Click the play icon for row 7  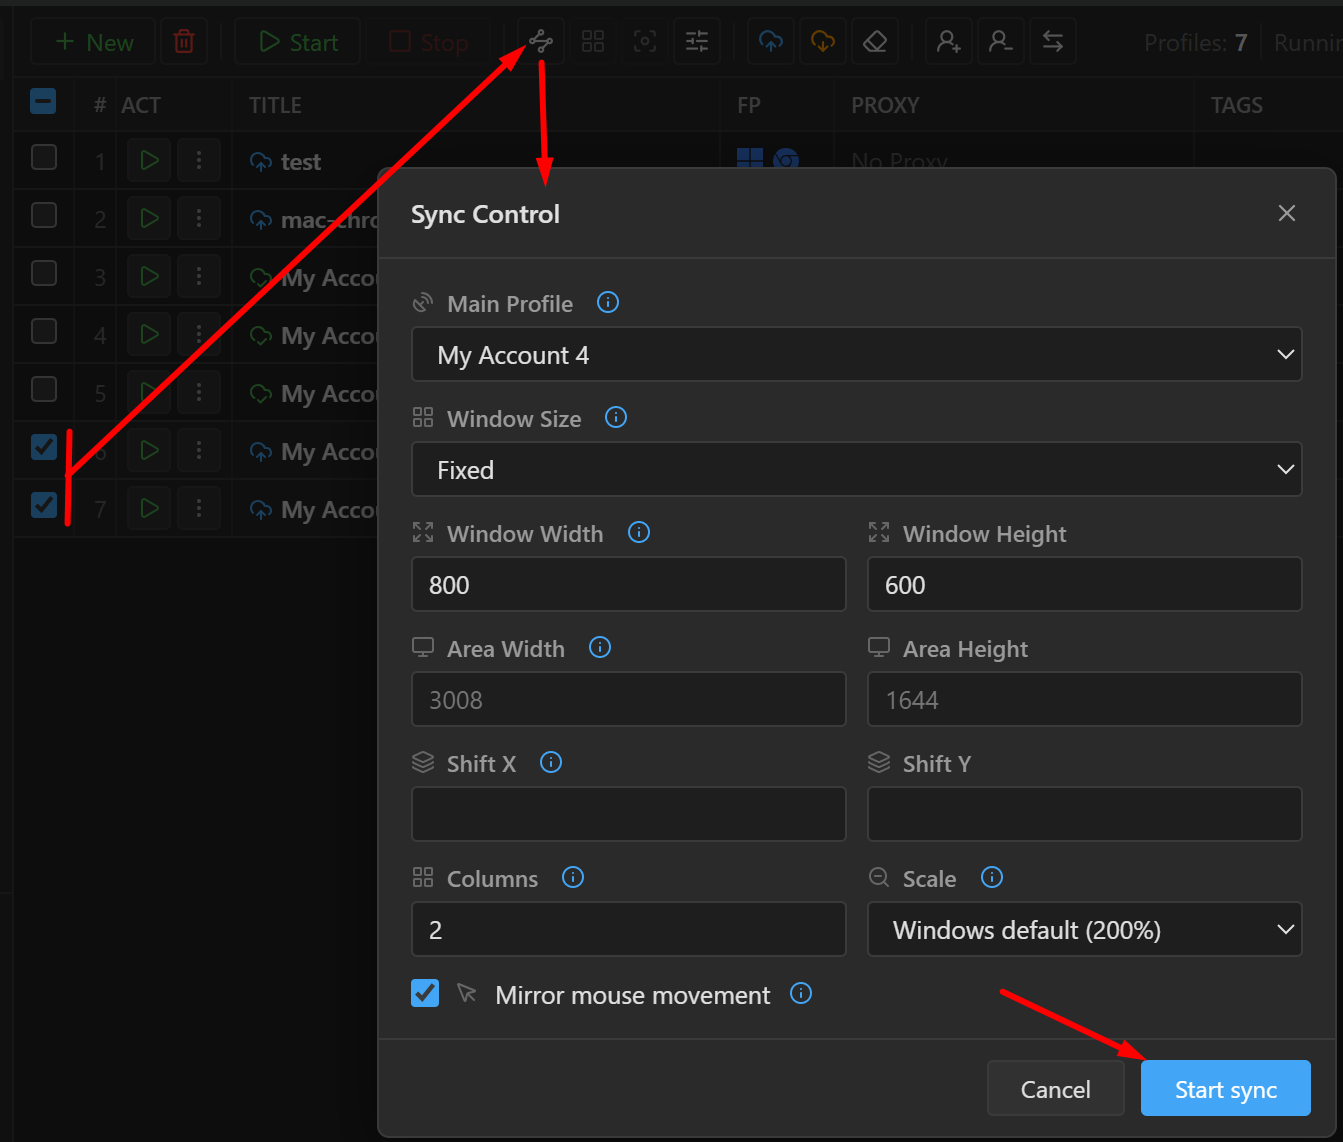pos(149,509)
